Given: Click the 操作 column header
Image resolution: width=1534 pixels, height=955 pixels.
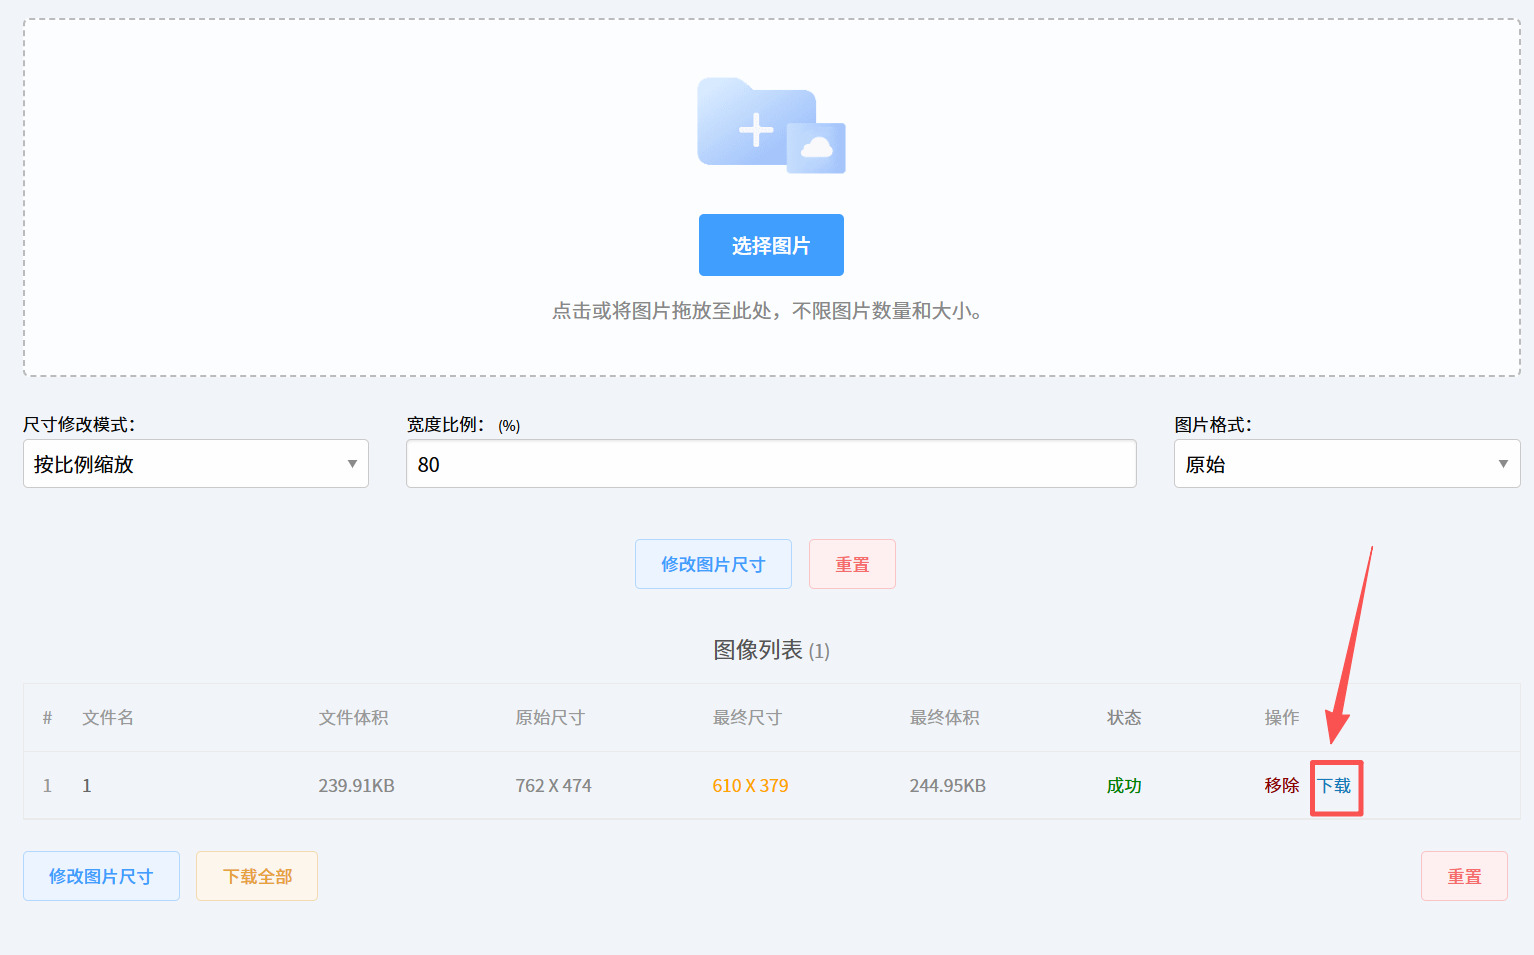Looking at the screenshot, I should [x=1282, y=718].
